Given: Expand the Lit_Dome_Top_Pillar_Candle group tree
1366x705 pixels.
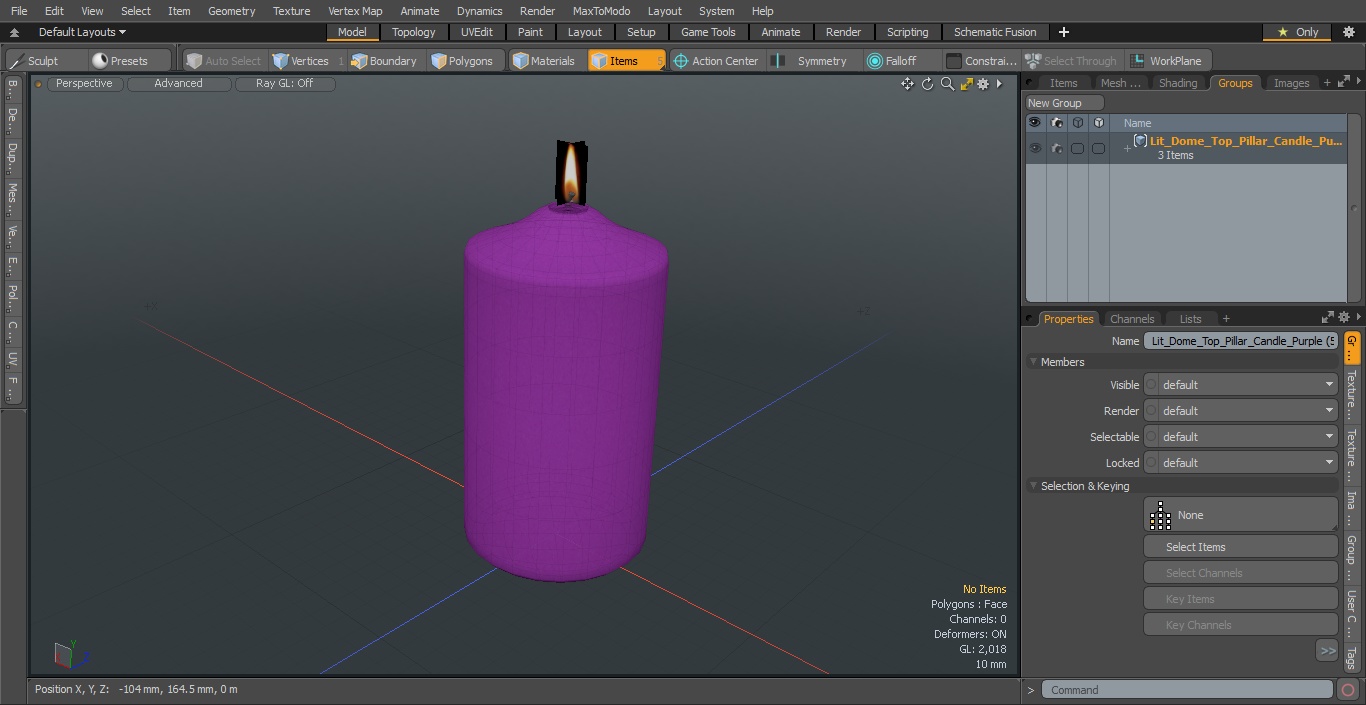Looking at the screenshot, I should tap(1127, 149).
